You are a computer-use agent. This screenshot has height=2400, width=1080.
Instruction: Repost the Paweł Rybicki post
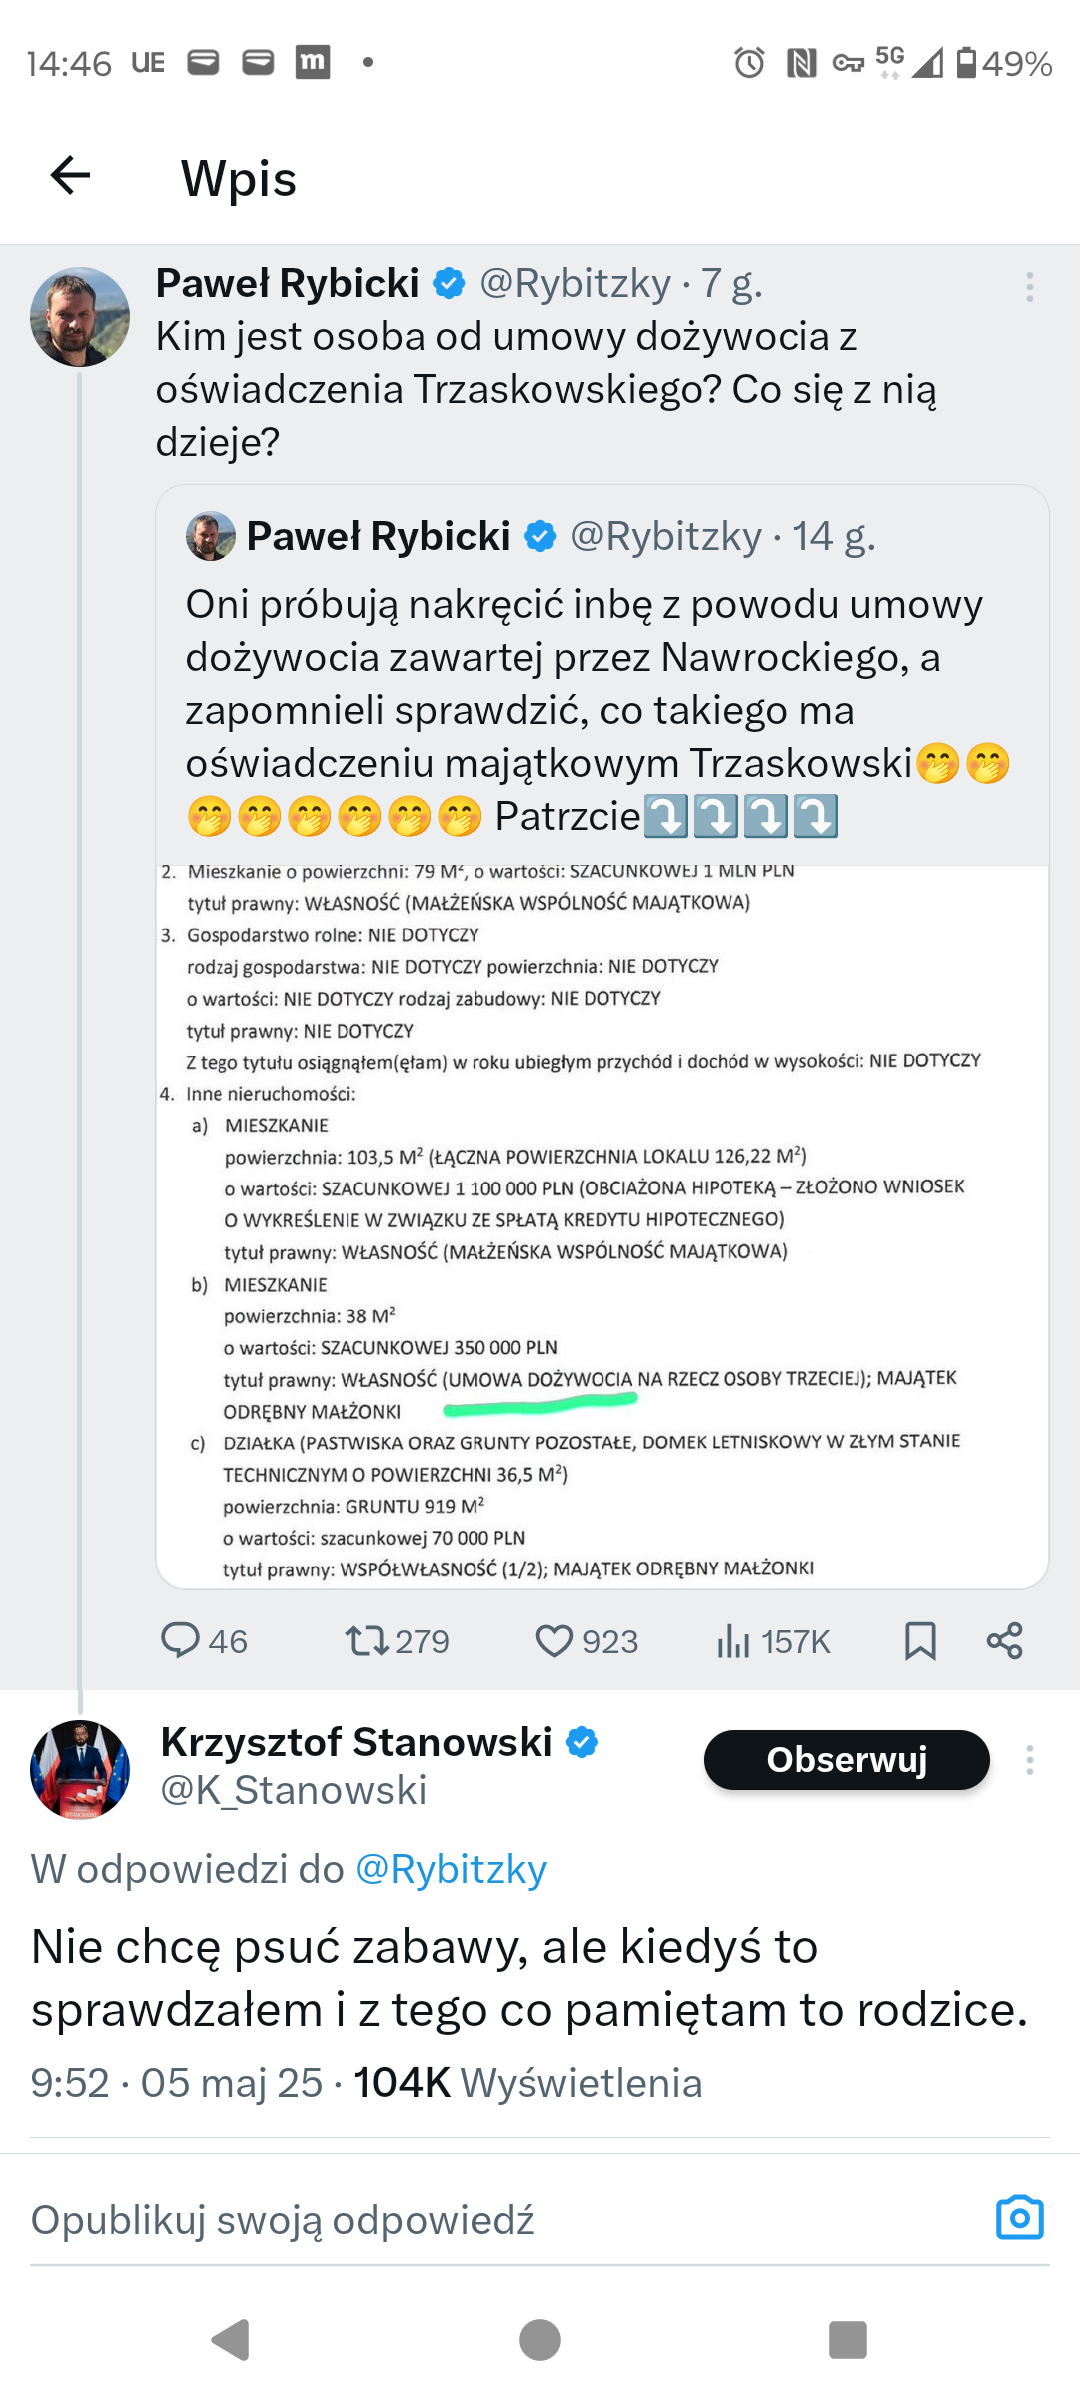(x=366, y=1641)
